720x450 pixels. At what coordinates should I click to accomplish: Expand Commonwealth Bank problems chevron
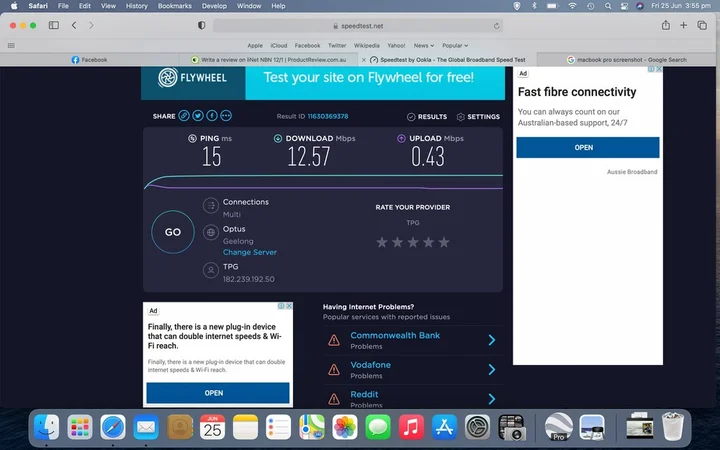(x=492, y=340)
